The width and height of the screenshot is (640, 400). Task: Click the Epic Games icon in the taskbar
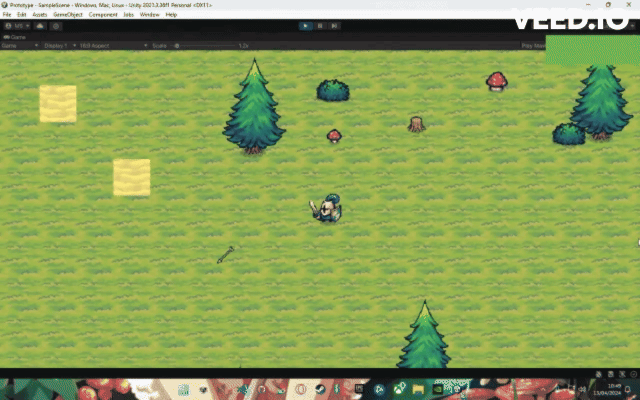[359, 389]
